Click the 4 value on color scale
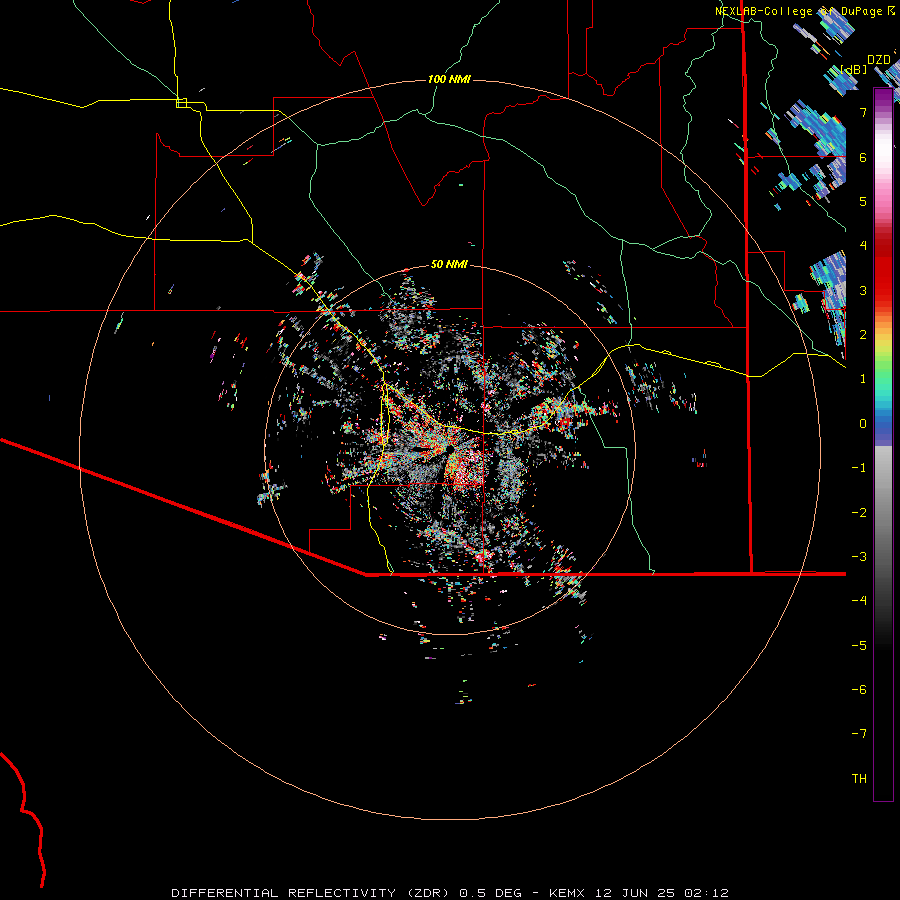The width and height of the screenshot is (900, 900). coord(863,246)
